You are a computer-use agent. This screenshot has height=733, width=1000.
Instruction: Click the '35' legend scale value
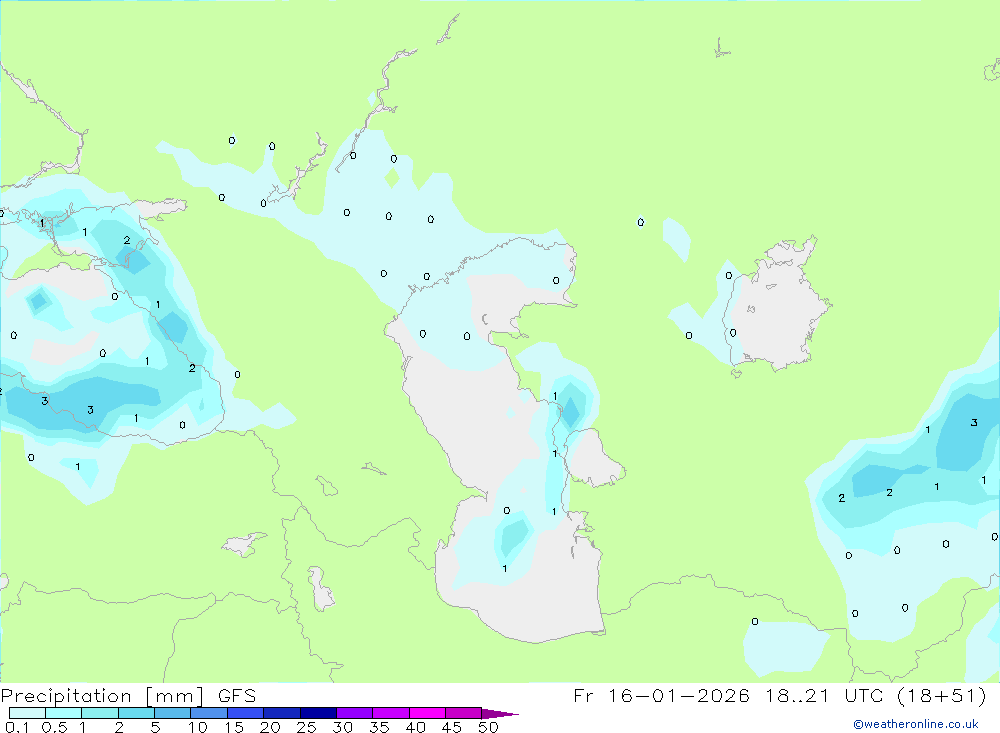pos(379,727)
